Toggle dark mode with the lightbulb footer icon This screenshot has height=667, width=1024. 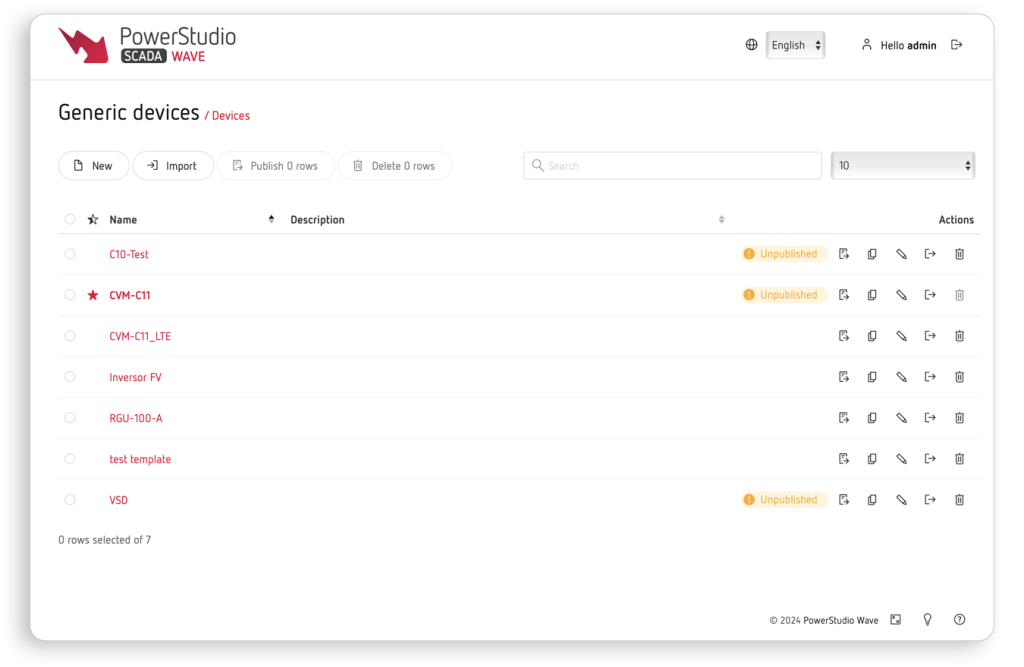tap(927, 619)
